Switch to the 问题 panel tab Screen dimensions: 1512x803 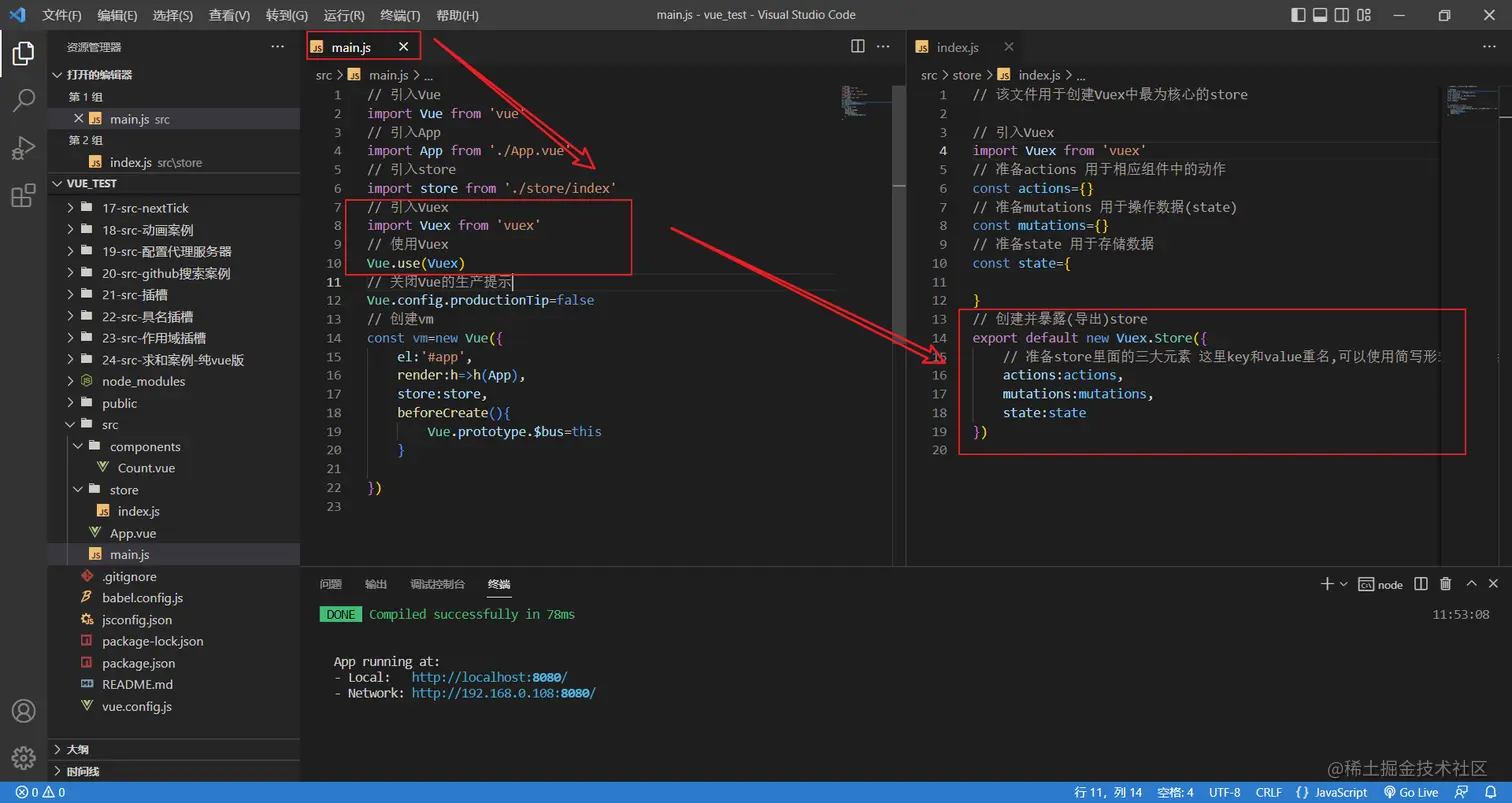click(331, 584)
